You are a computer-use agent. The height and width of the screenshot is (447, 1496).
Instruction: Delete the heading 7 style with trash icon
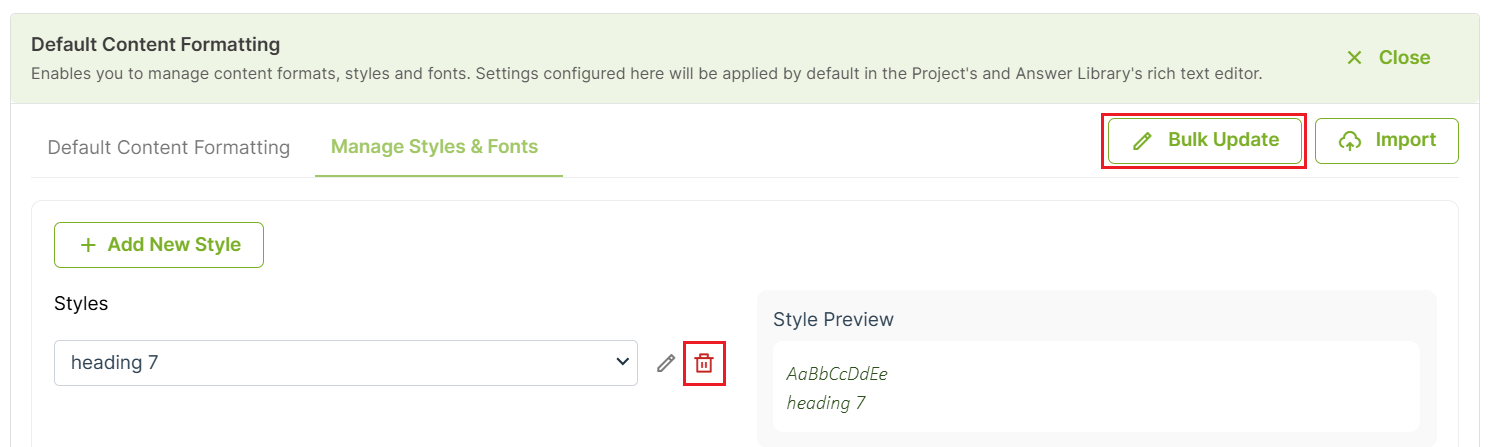click(704, 363)
